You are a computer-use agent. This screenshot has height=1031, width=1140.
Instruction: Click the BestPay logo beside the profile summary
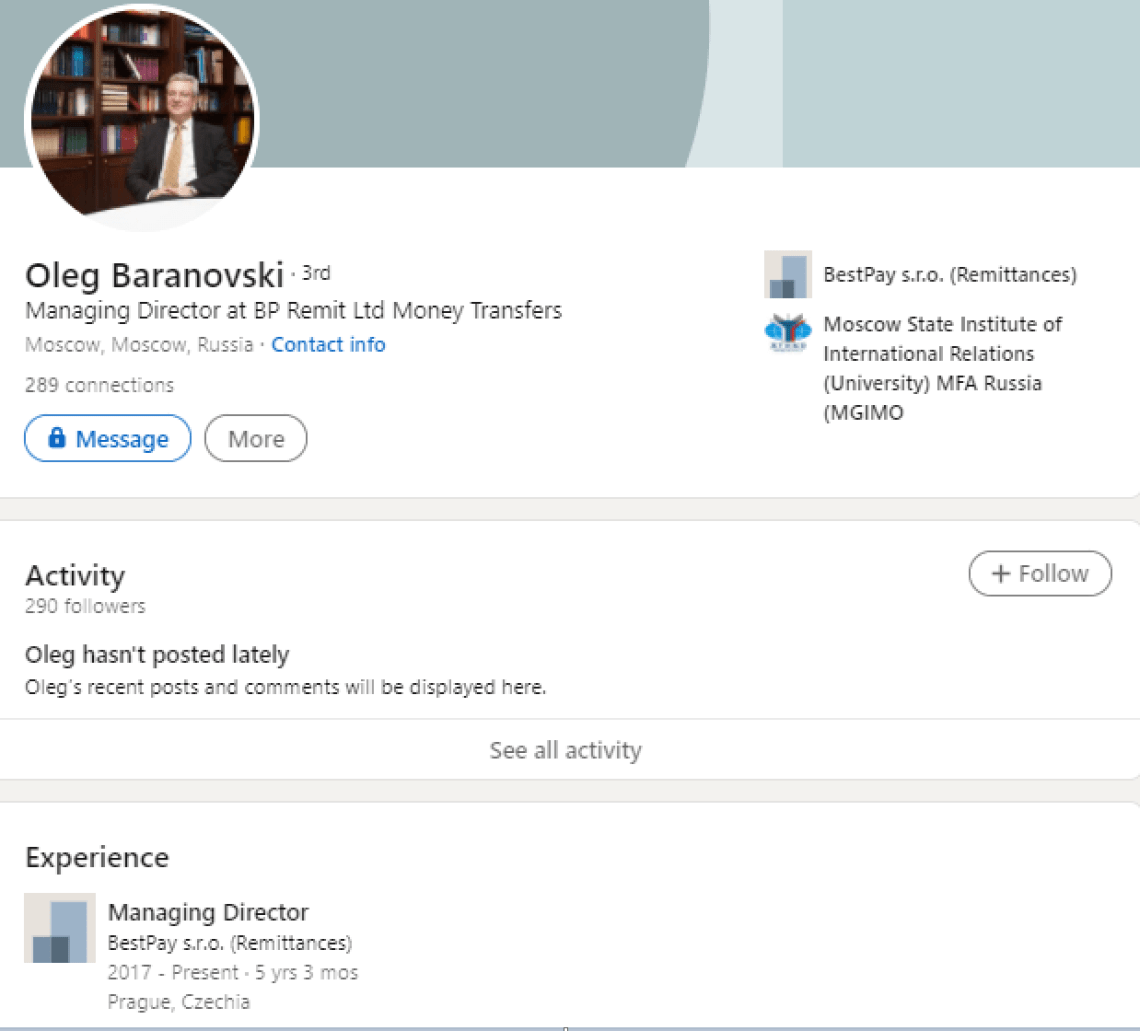[x=787, y=275]
